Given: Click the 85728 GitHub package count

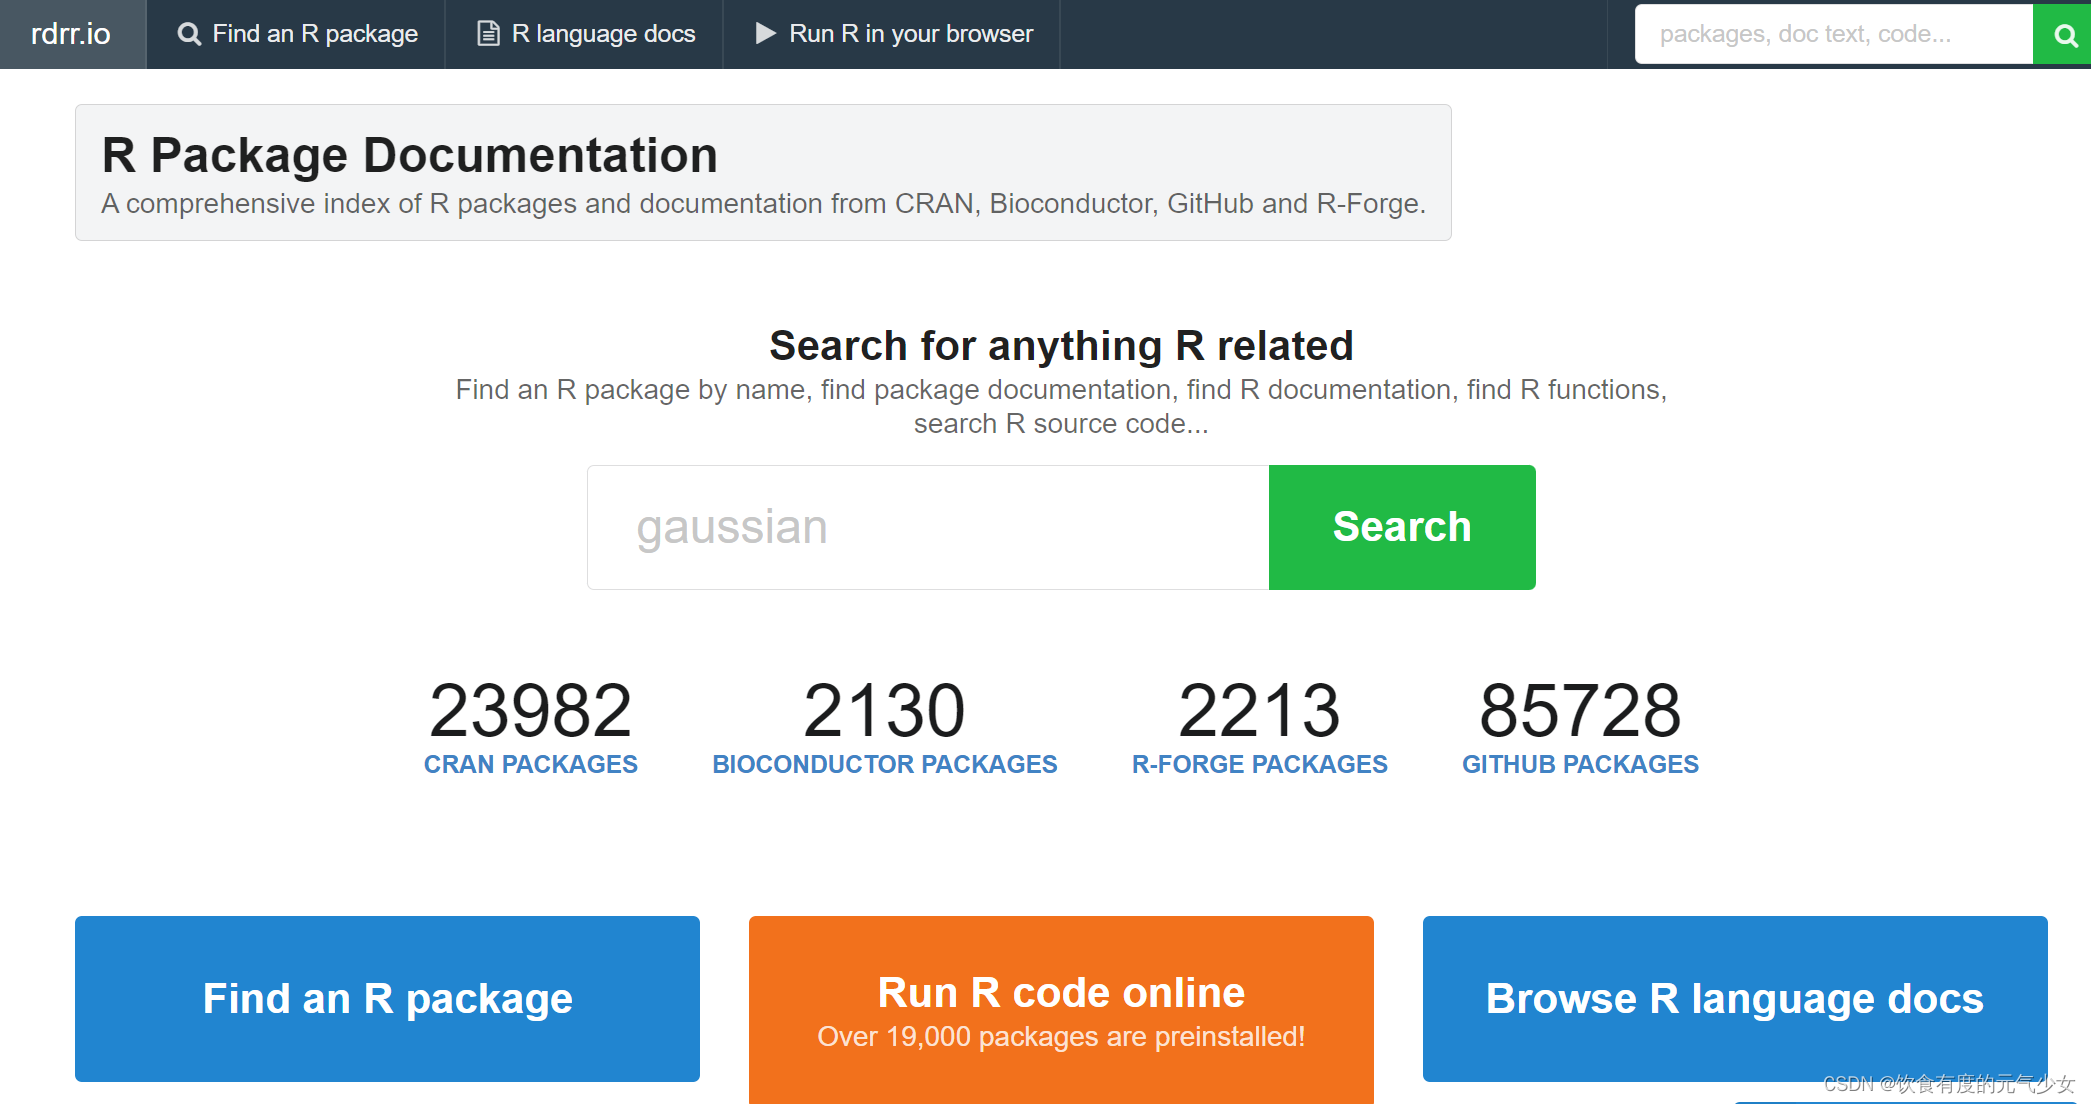Looking at the screenshot, I should (1579, 710).
